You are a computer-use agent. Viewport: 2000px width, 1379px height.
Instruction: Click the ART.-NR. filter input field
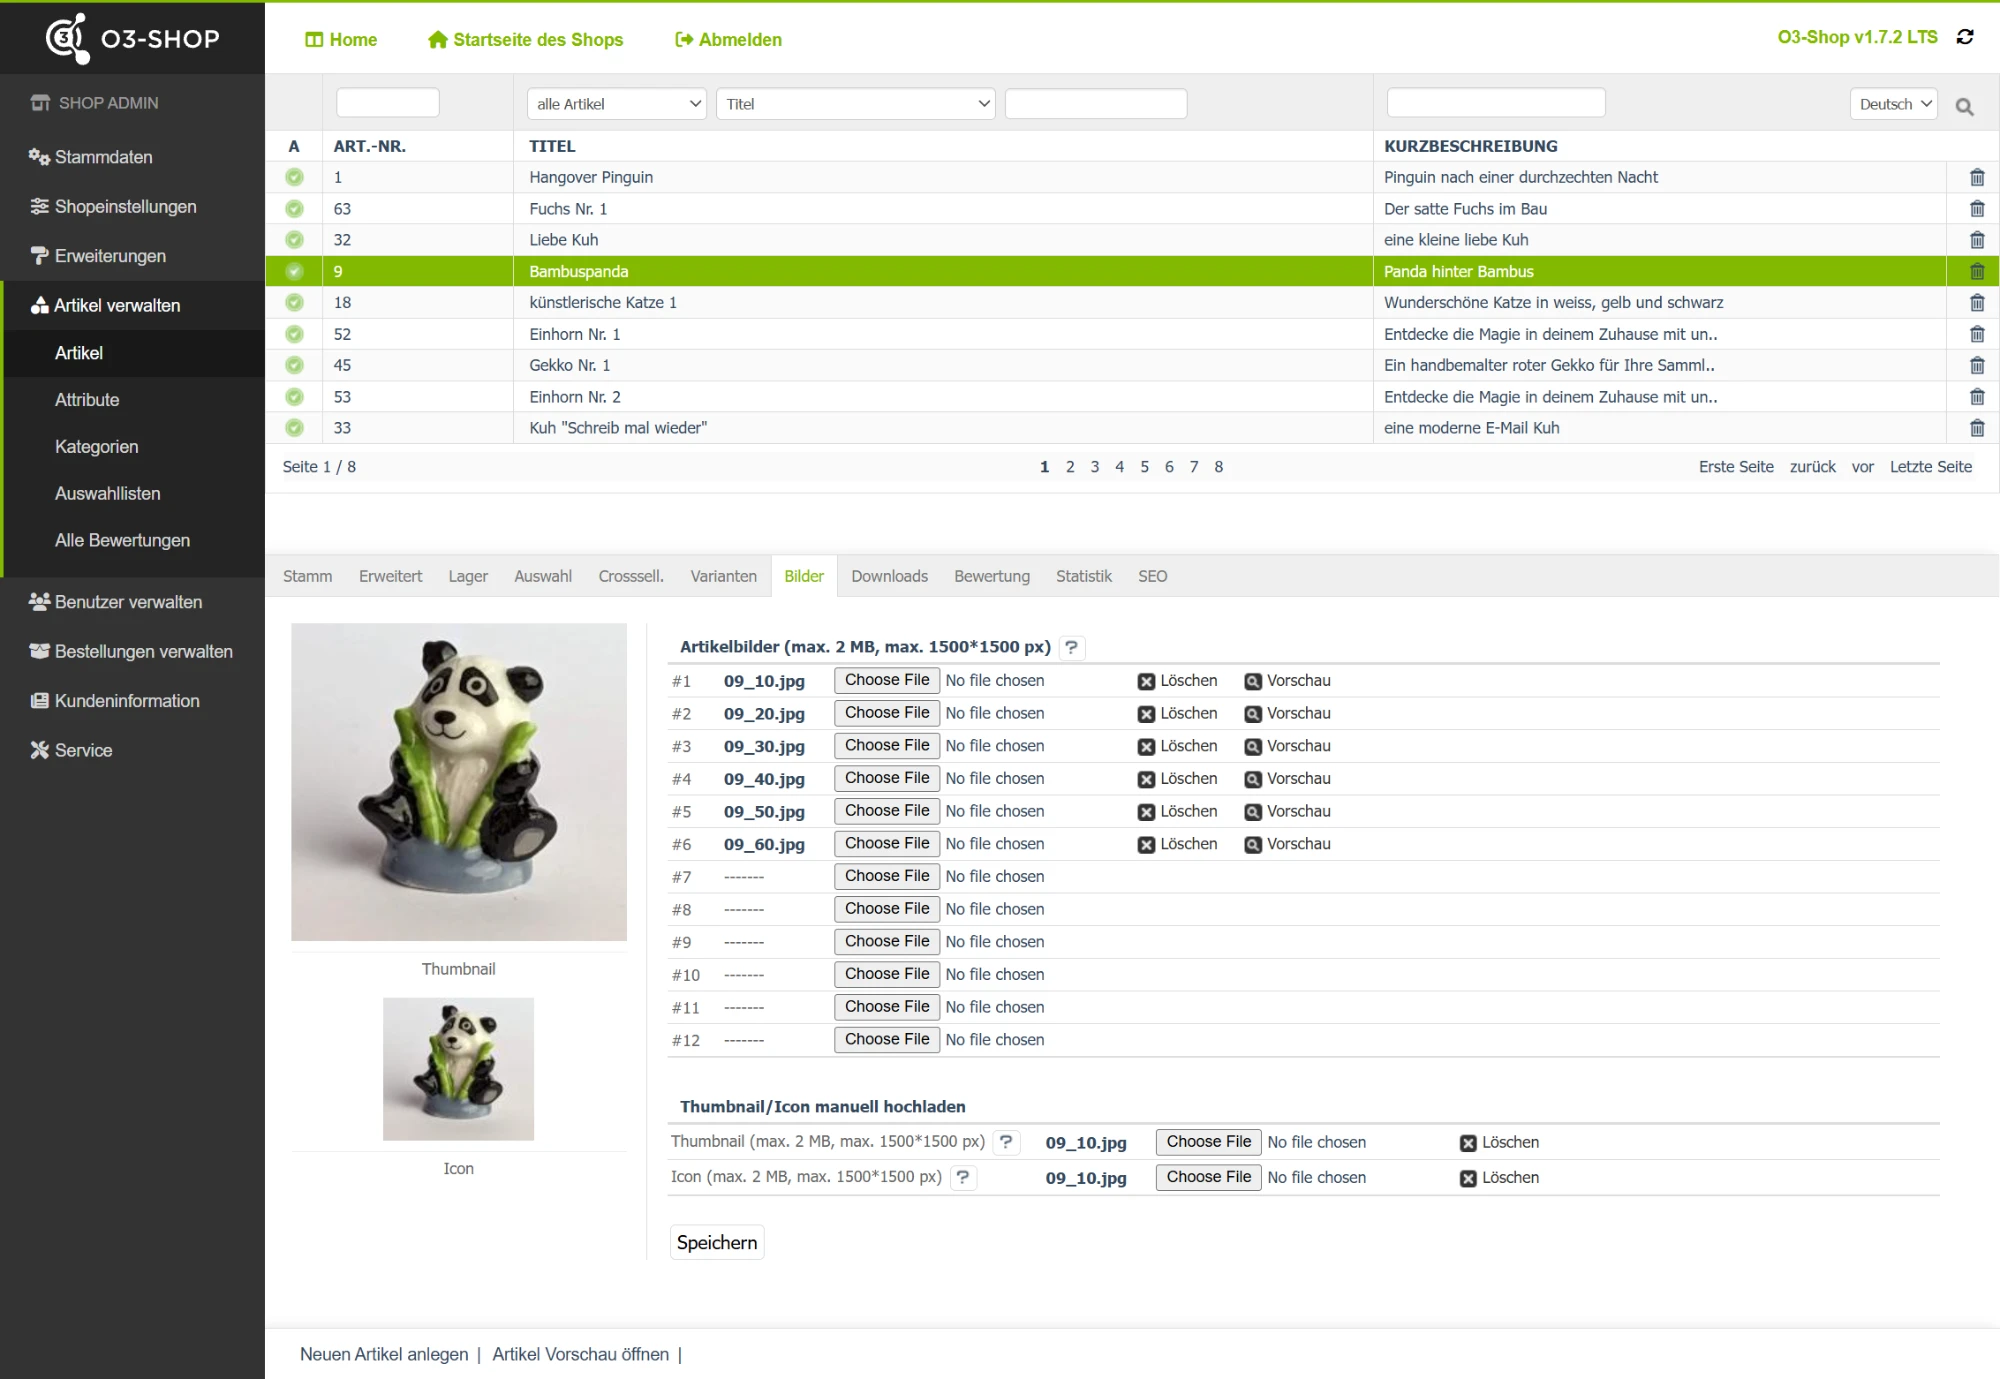[388, 103]
